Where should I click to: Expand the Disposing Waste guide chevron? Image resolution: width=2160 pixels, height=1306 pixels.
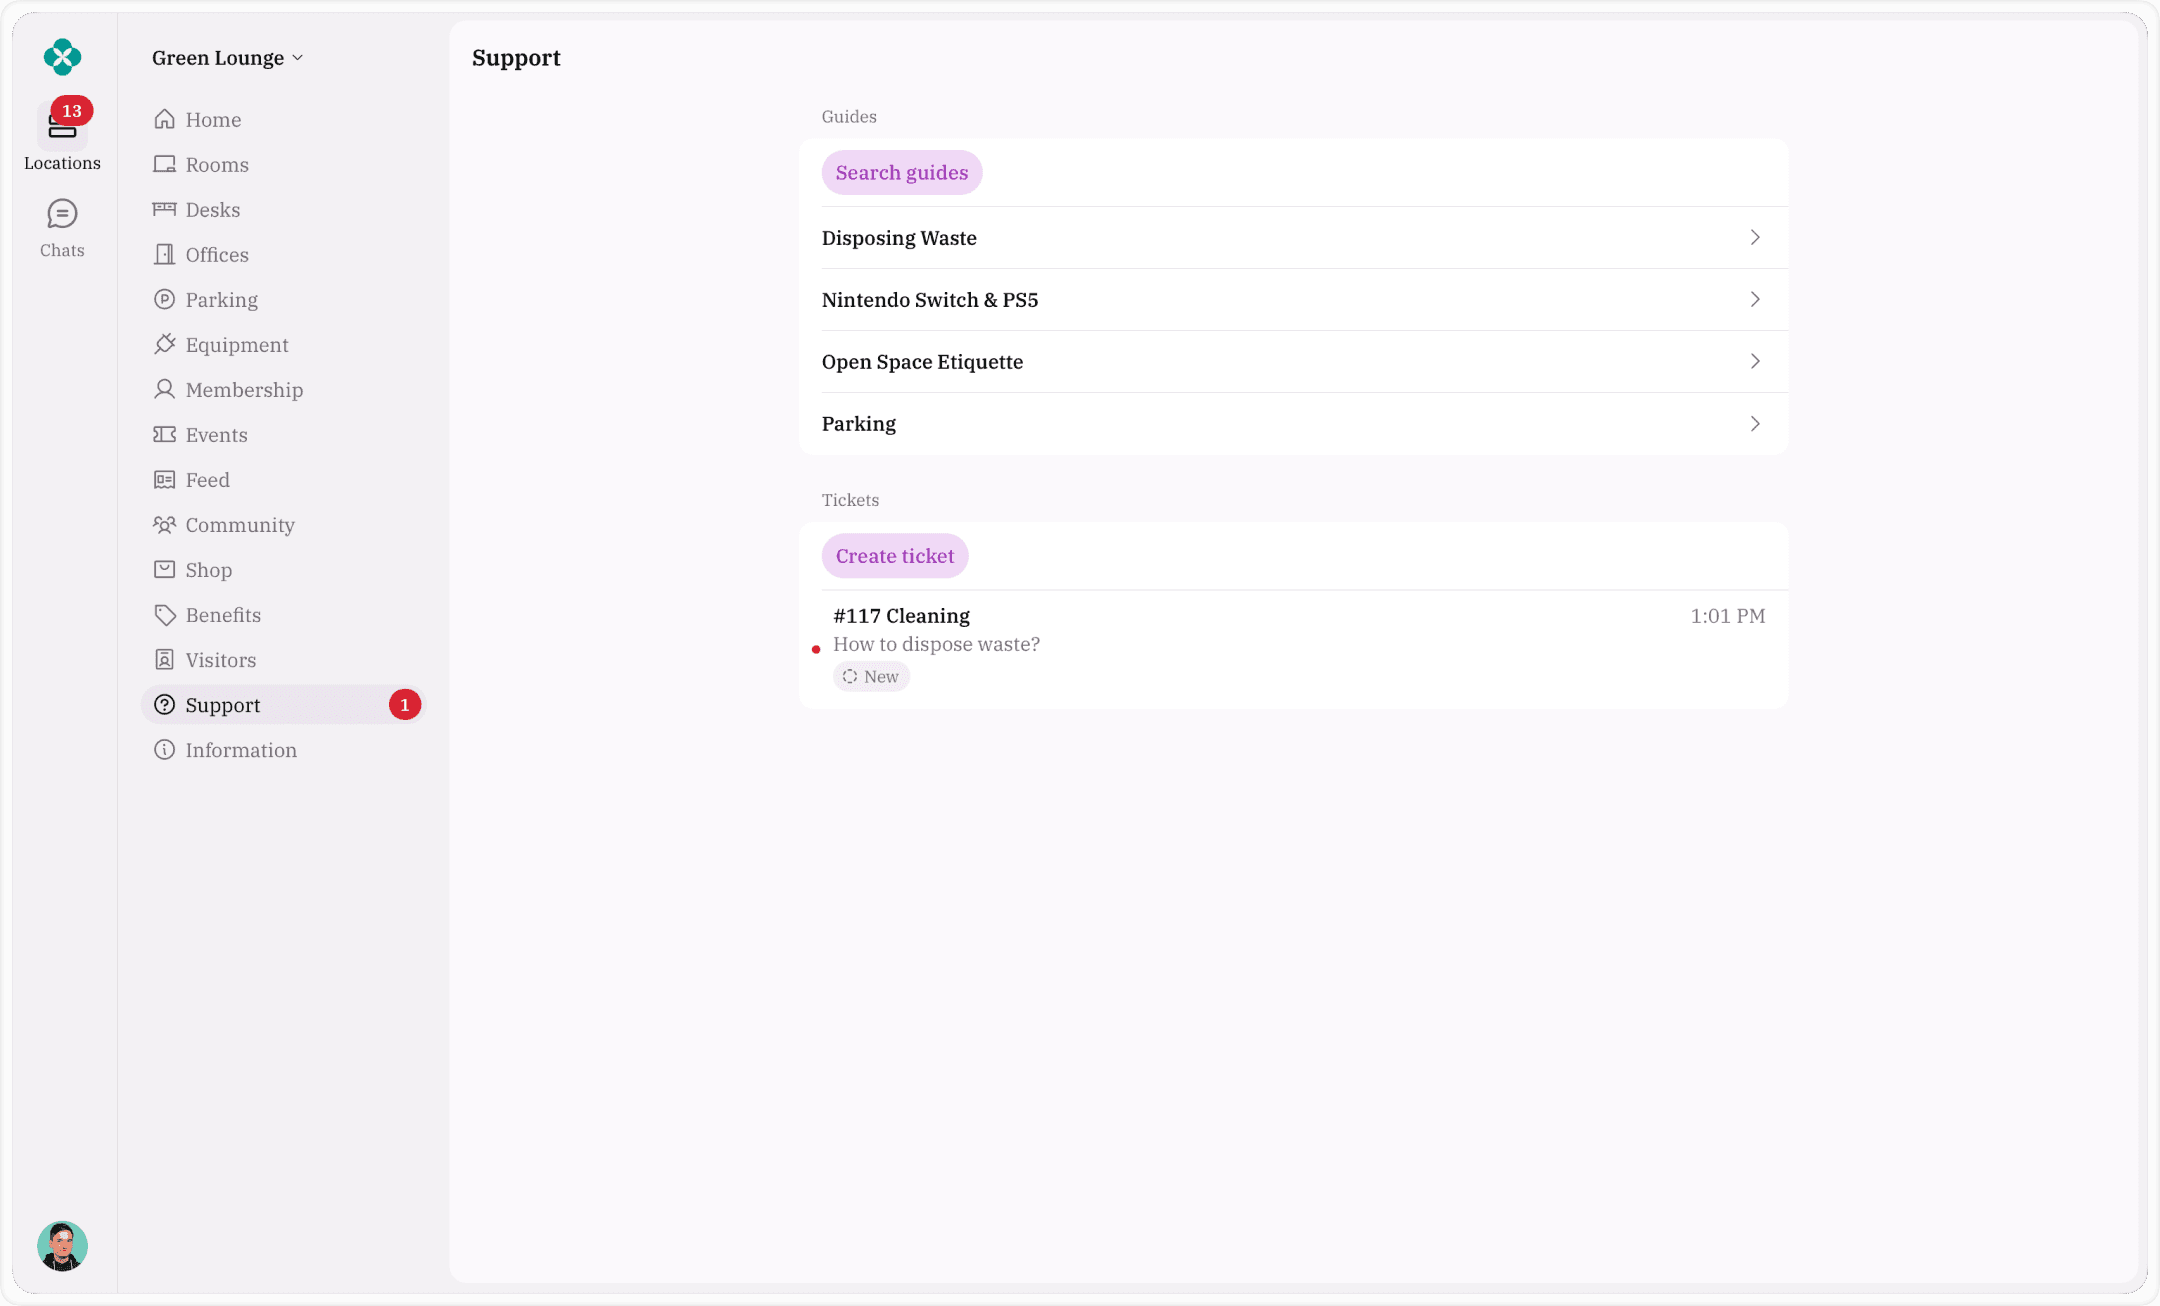(1755, 237)
